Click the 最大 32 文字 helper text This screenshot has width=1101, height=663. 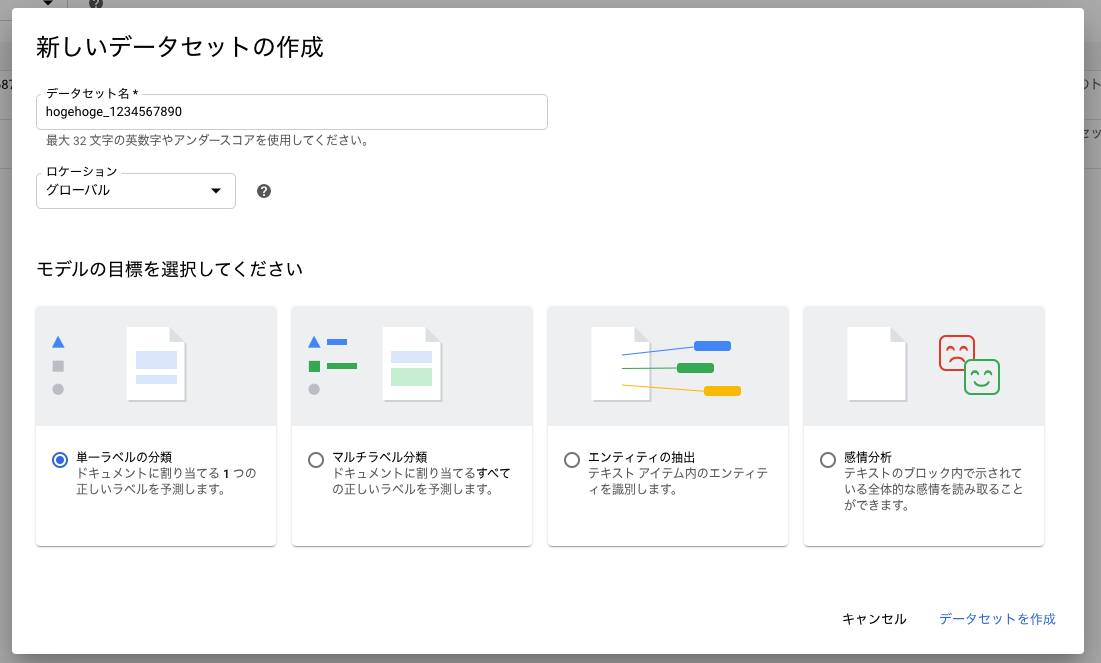(x=208, y=140)
